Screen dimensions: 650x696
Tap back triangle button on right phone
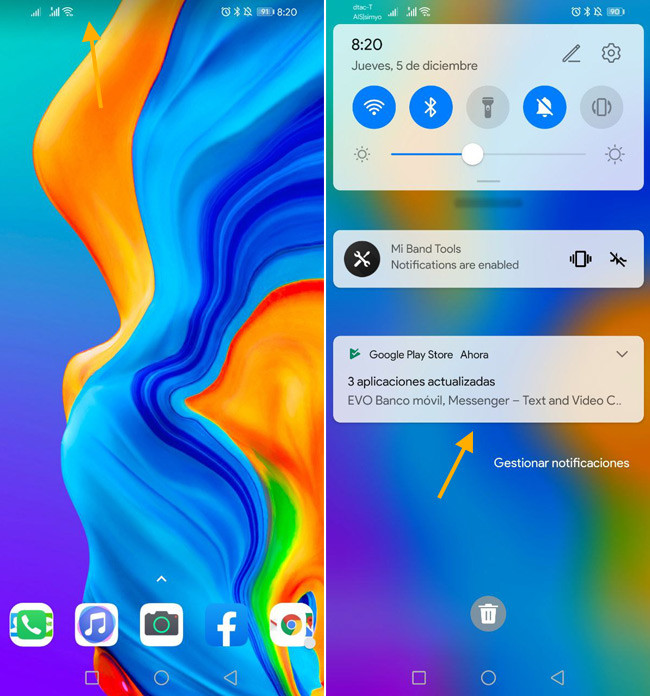(558, 678)
